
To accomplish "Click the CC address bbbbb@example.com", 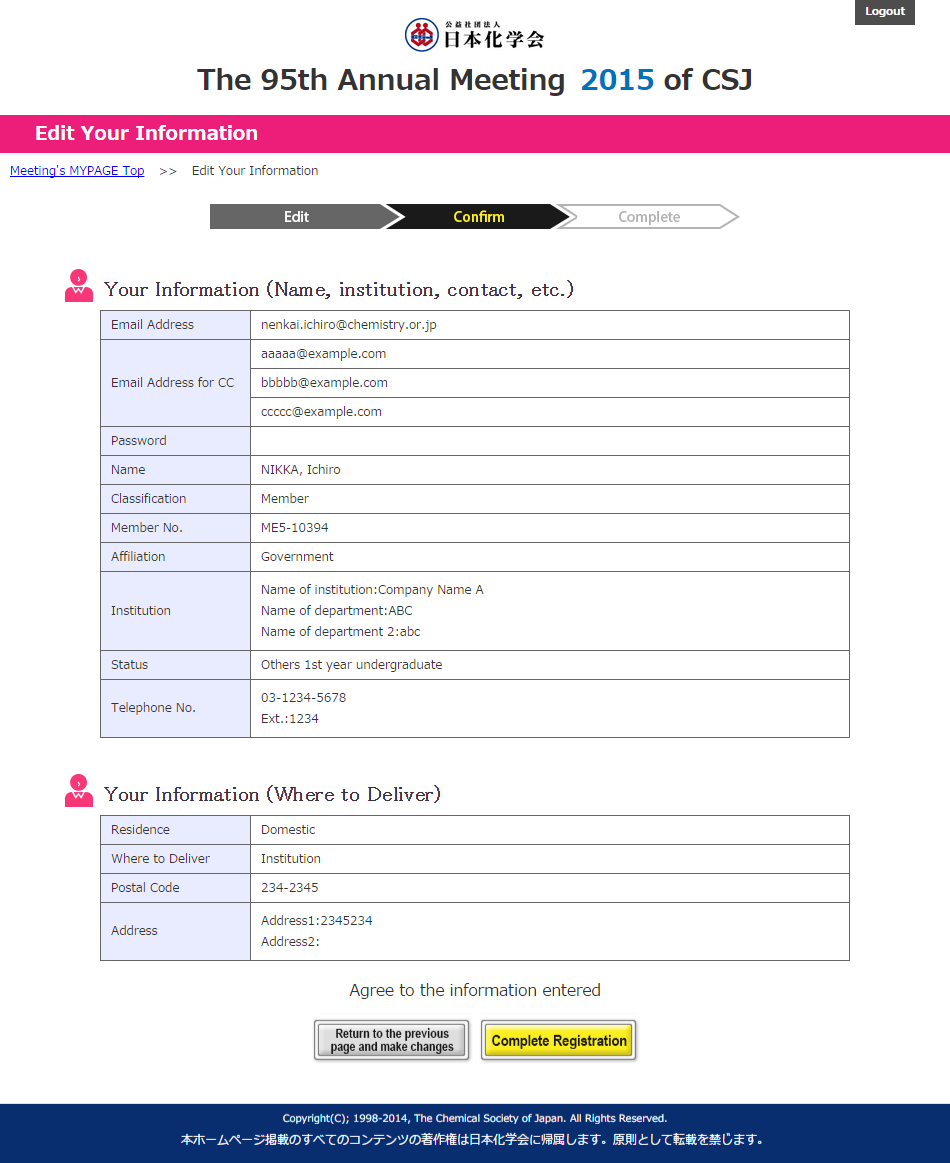I will [324, 383].
